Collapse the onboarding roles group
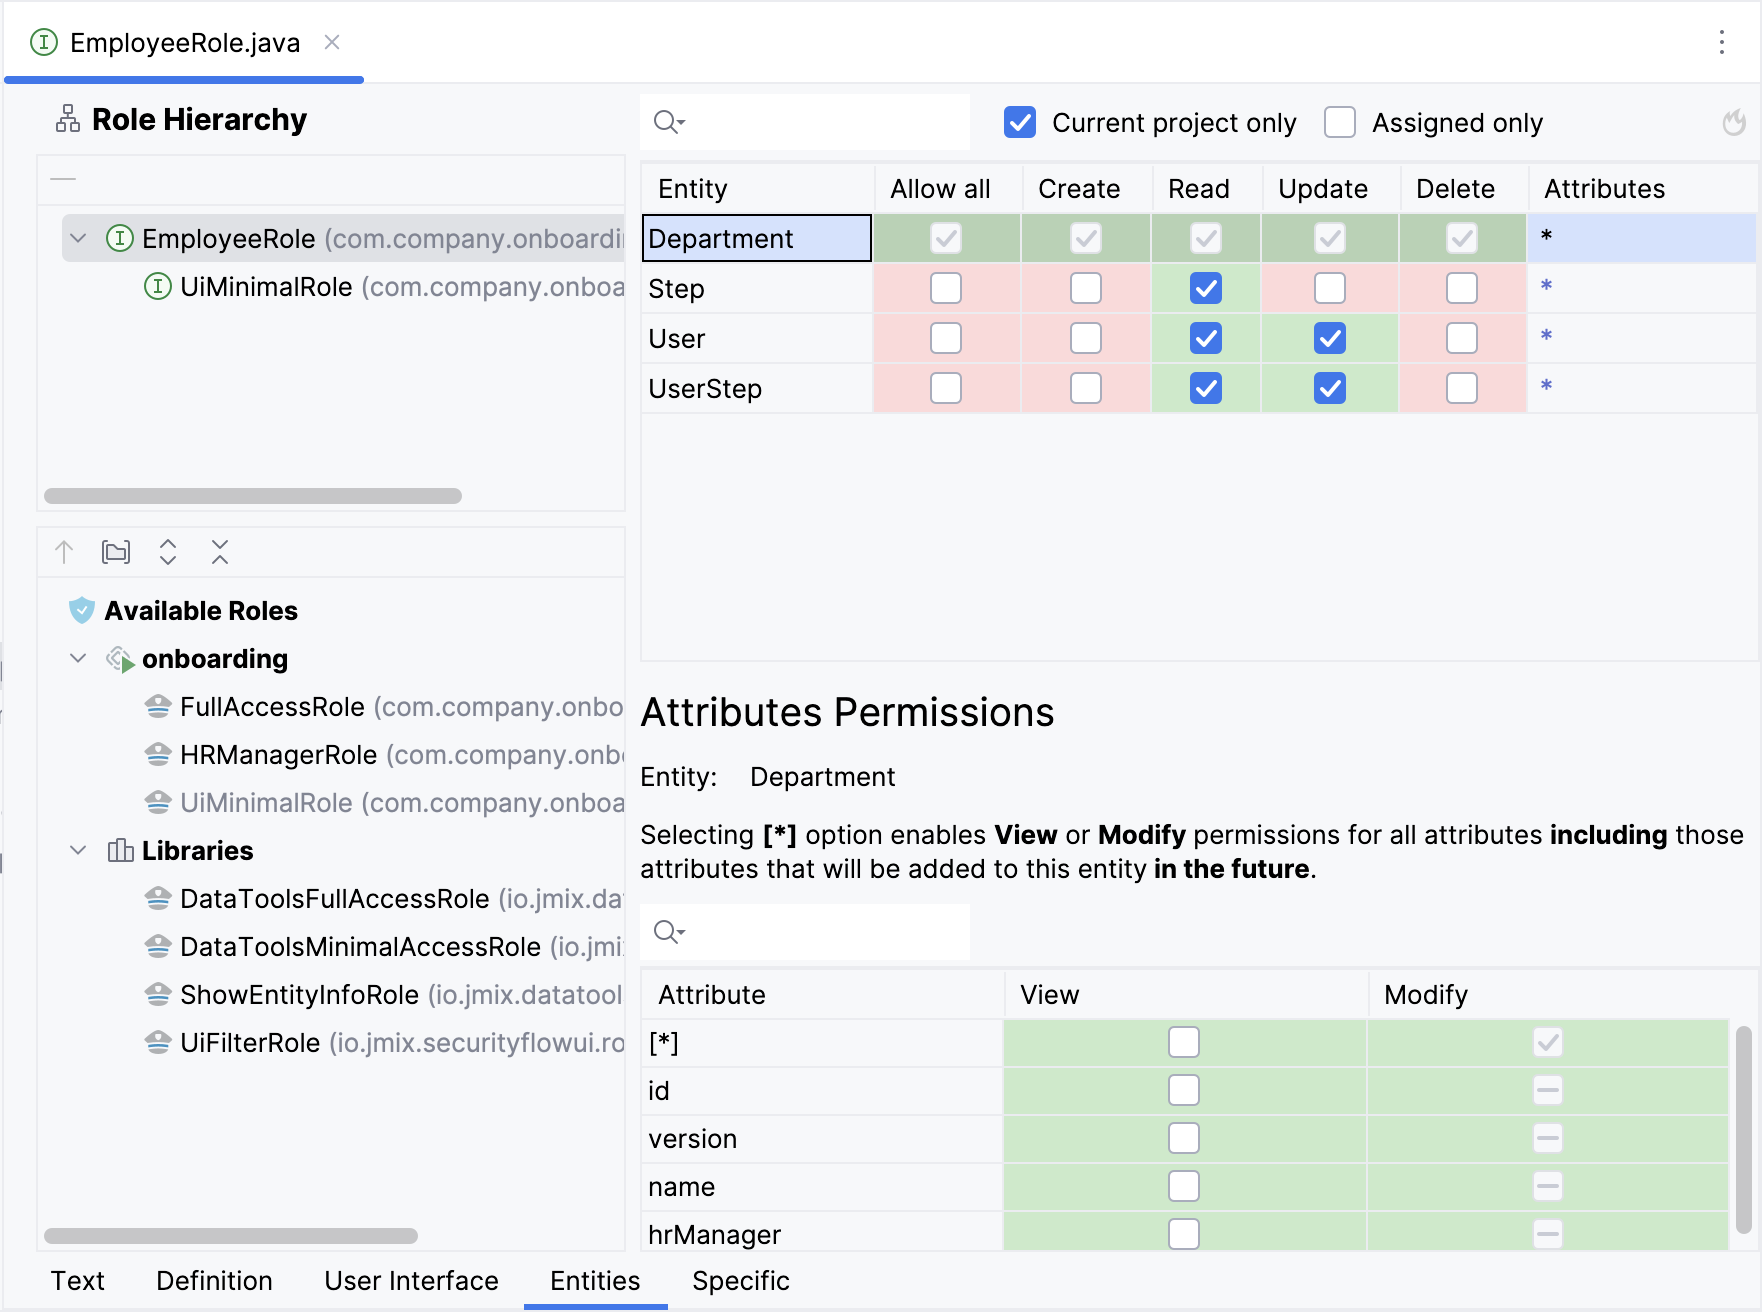Image resolution: width=1762 pixels, height=1312 pixels. (78, 658)
